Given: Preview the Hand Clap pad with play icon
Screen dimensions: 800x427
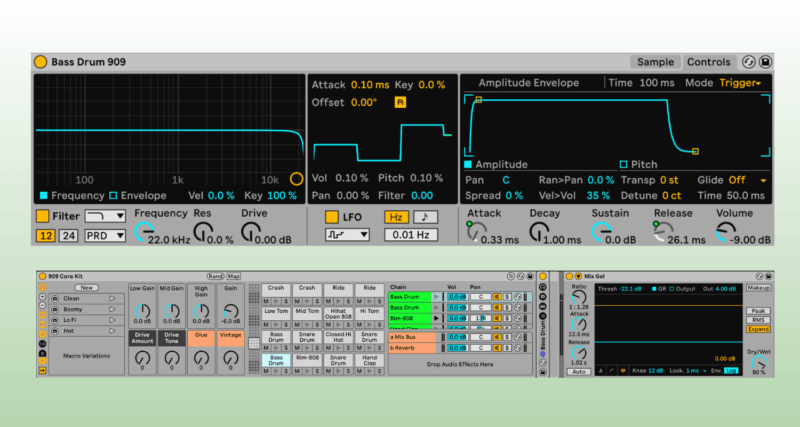Looking at the screenshot, I should coord(369,371).
